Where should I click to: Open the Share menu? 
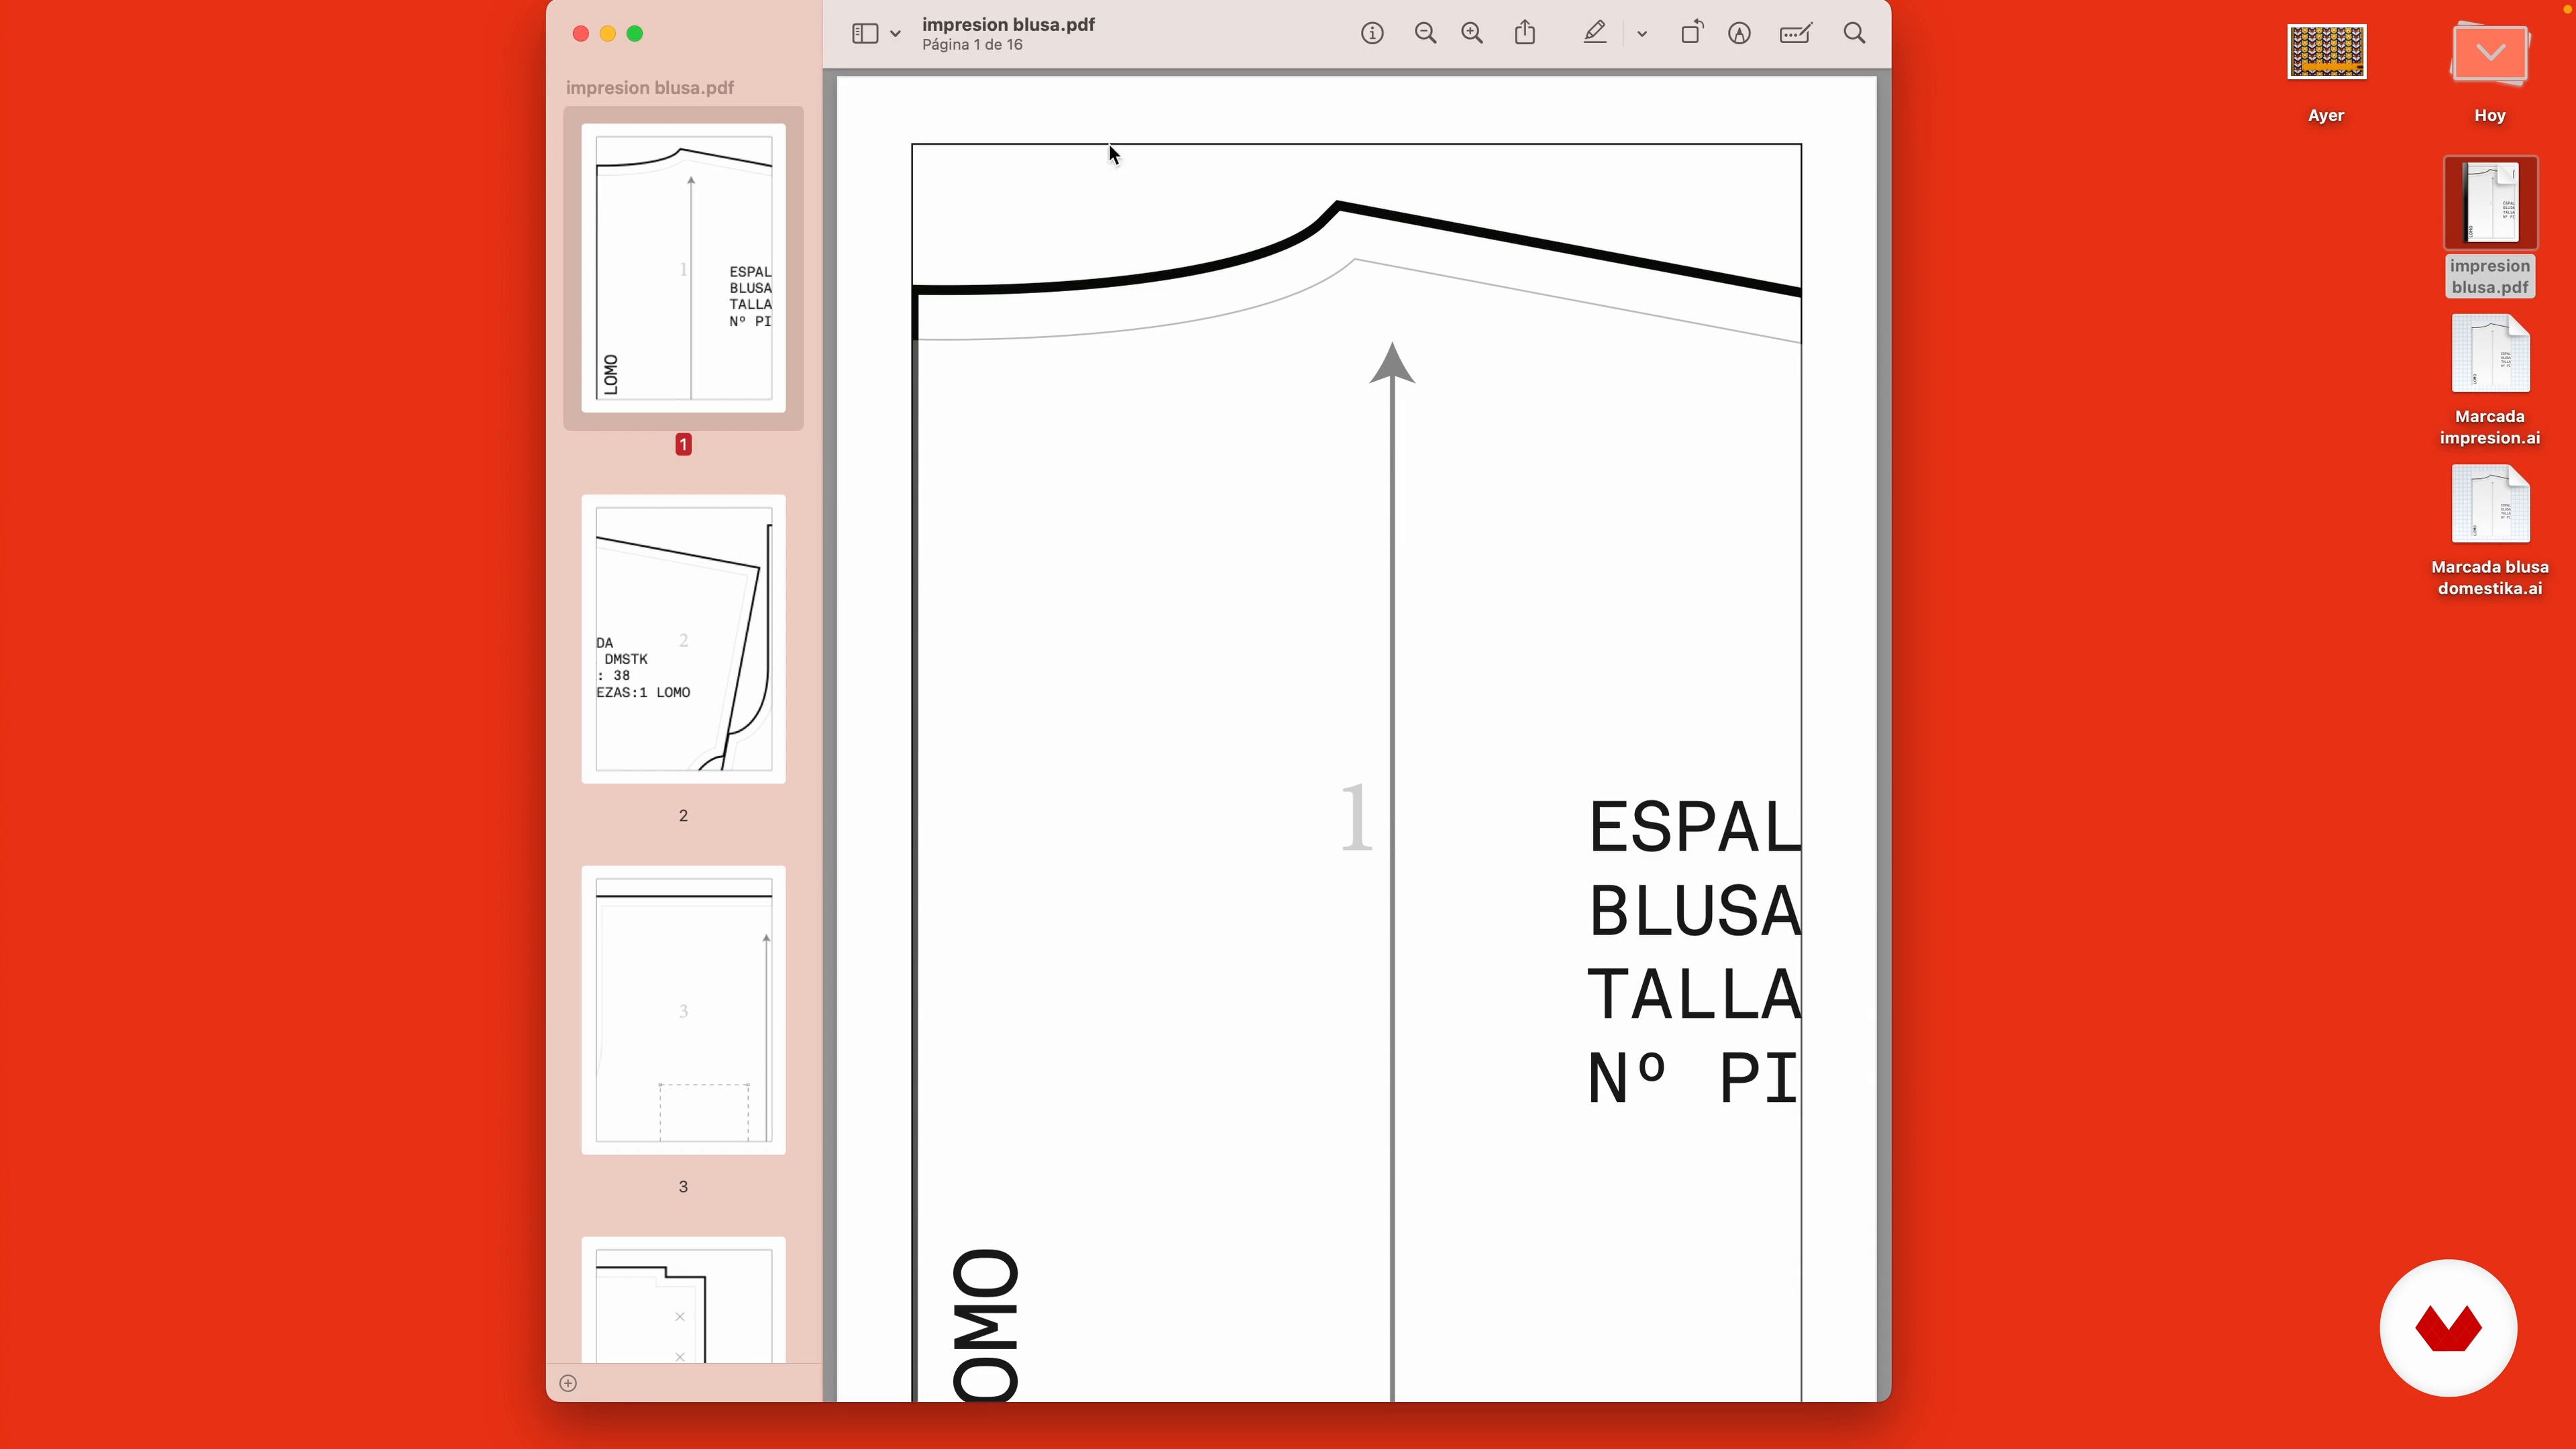click(1525, 33)
